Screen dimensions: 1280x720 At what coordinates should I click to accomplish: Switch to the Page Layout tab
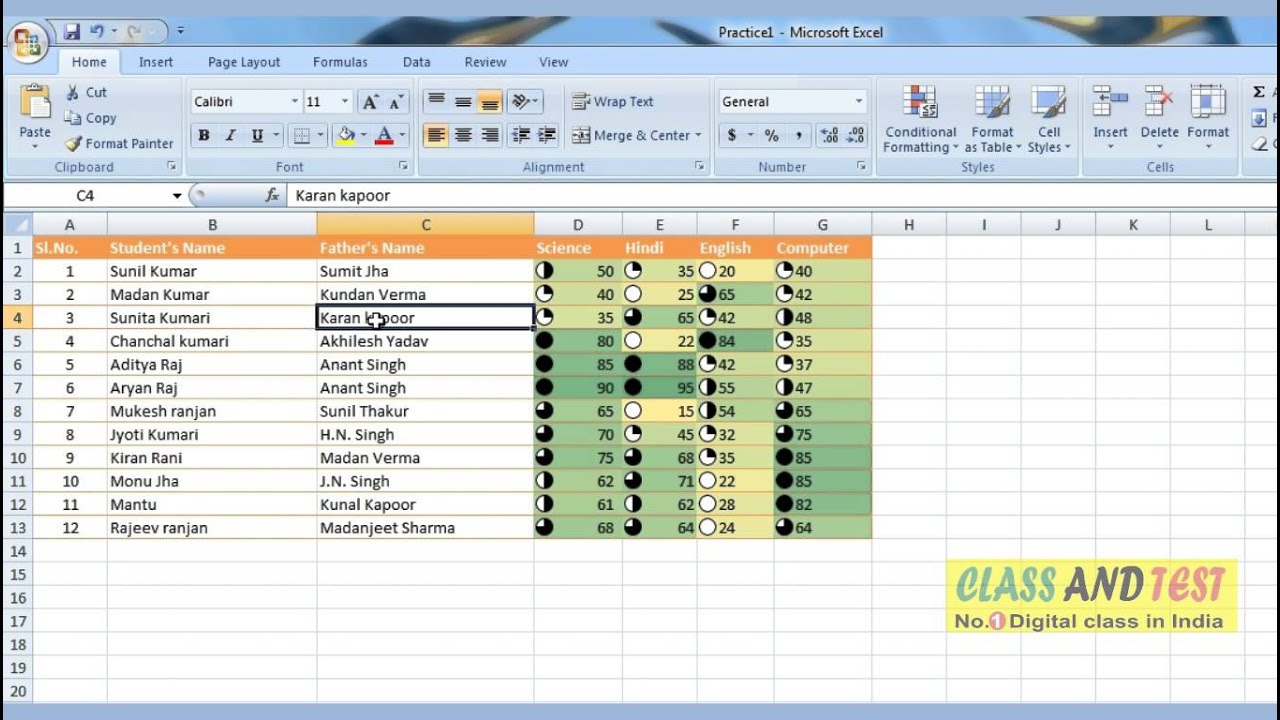(x=244, y=62)
